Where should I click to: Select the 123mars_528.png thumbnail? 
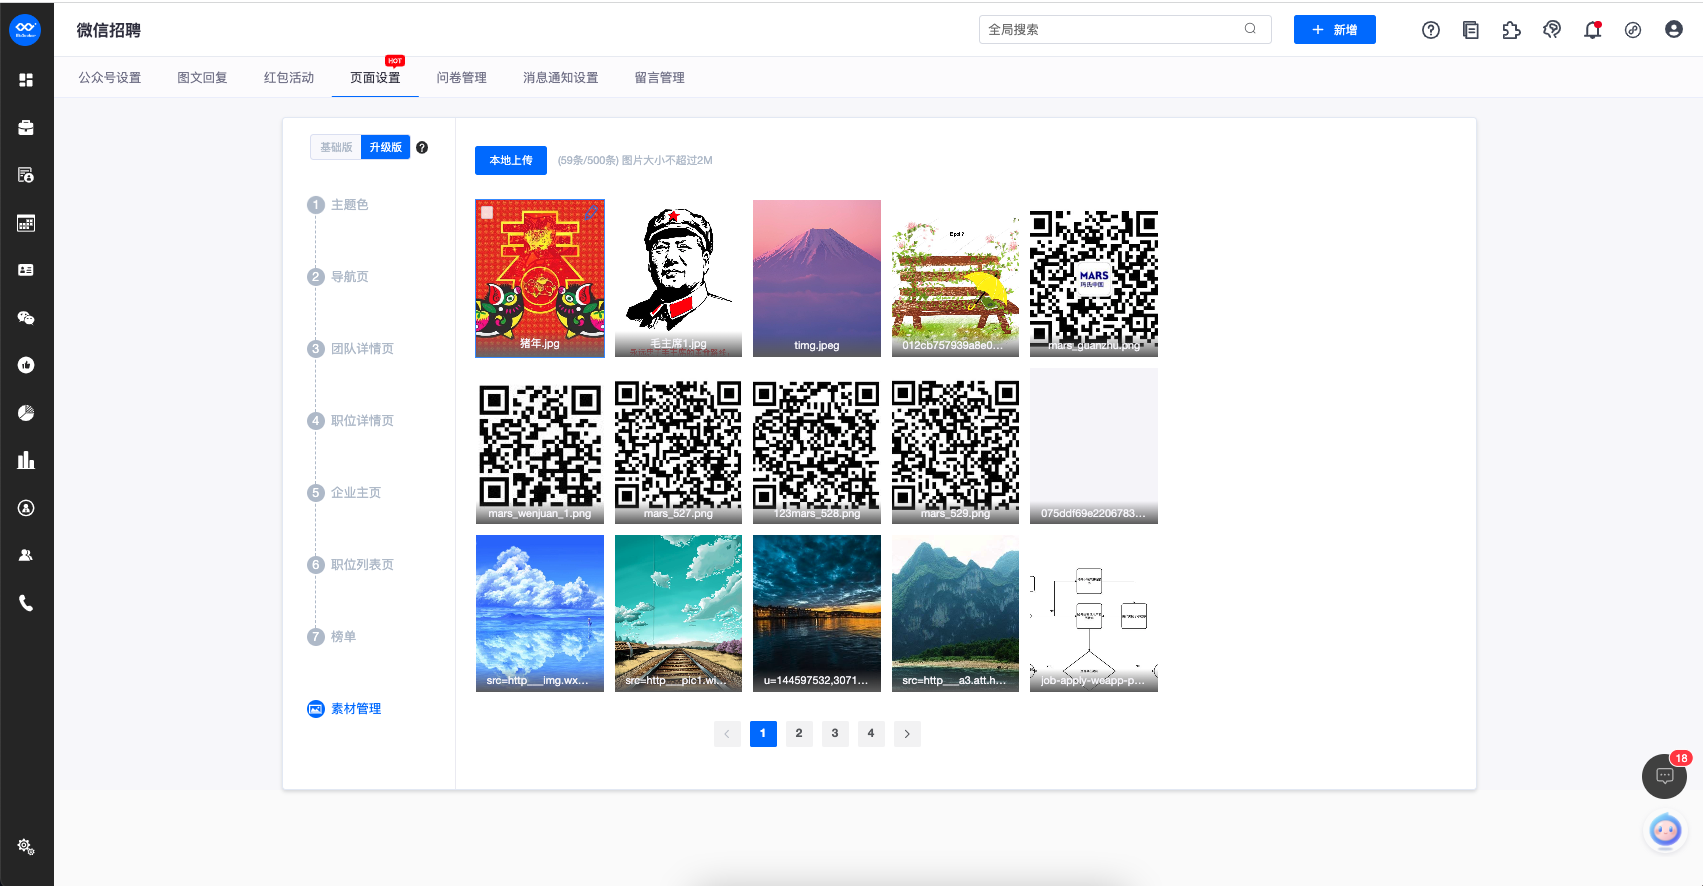click(x=817, y=446)
